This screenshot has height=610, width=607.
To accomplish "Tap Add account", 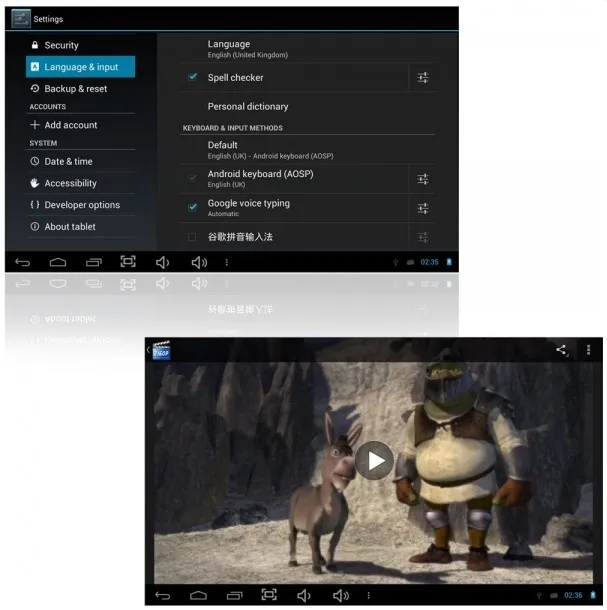I will coord(81,125).
